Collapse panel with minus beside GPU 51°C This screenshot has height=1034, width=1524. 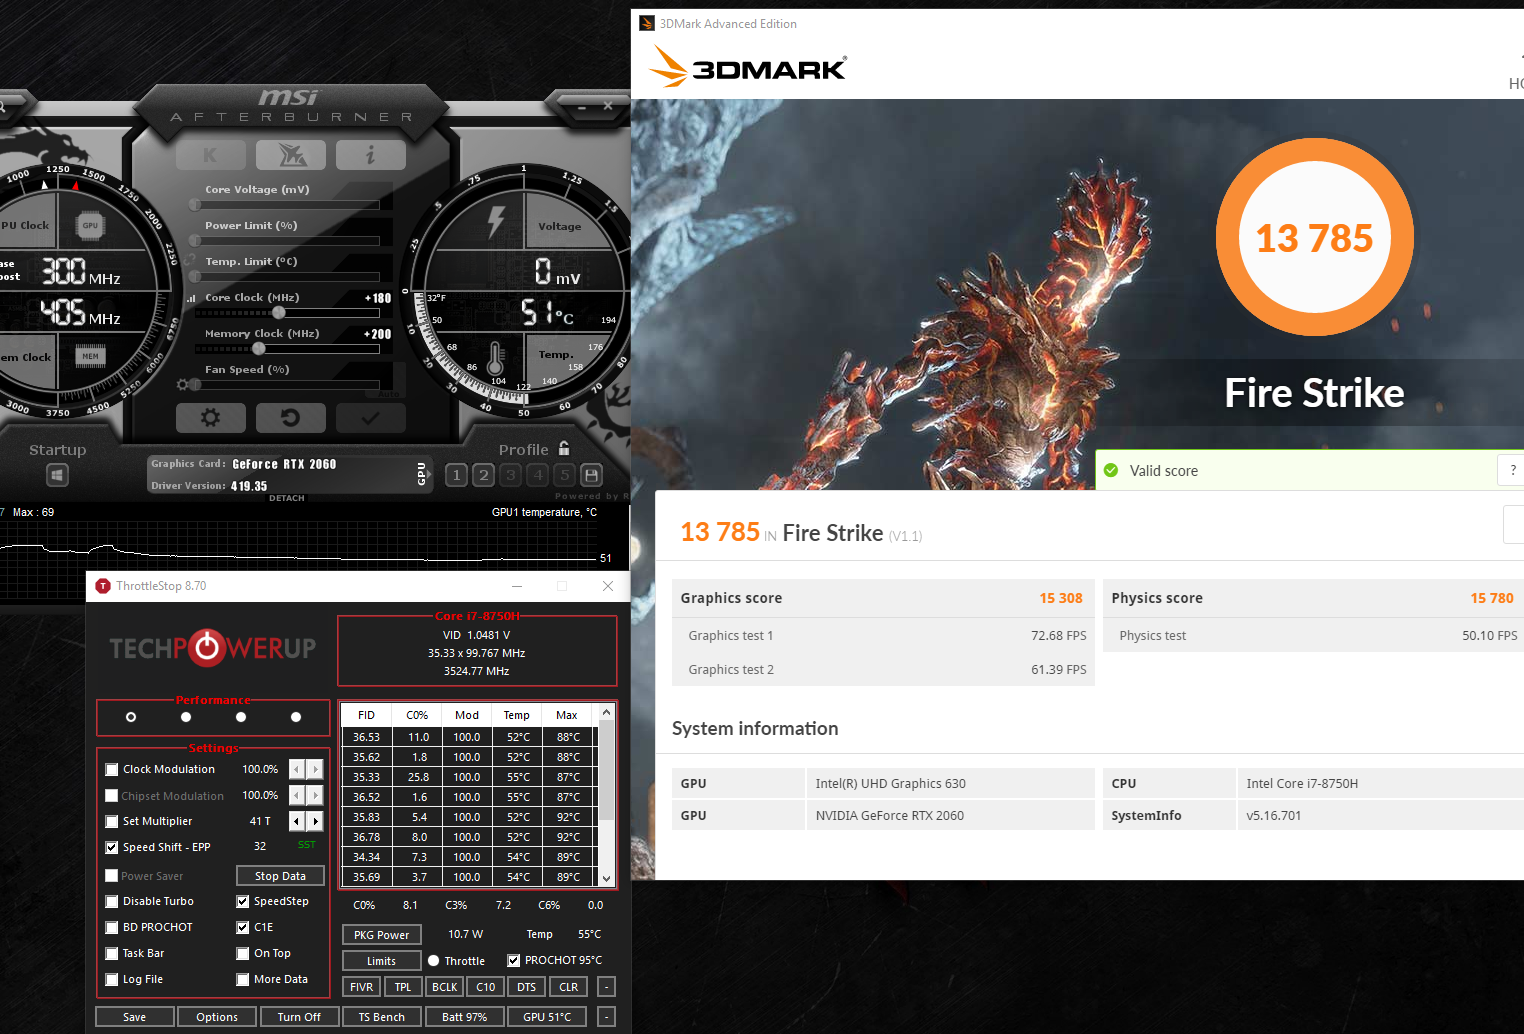pyautogui.click(x=606, y=1017)
